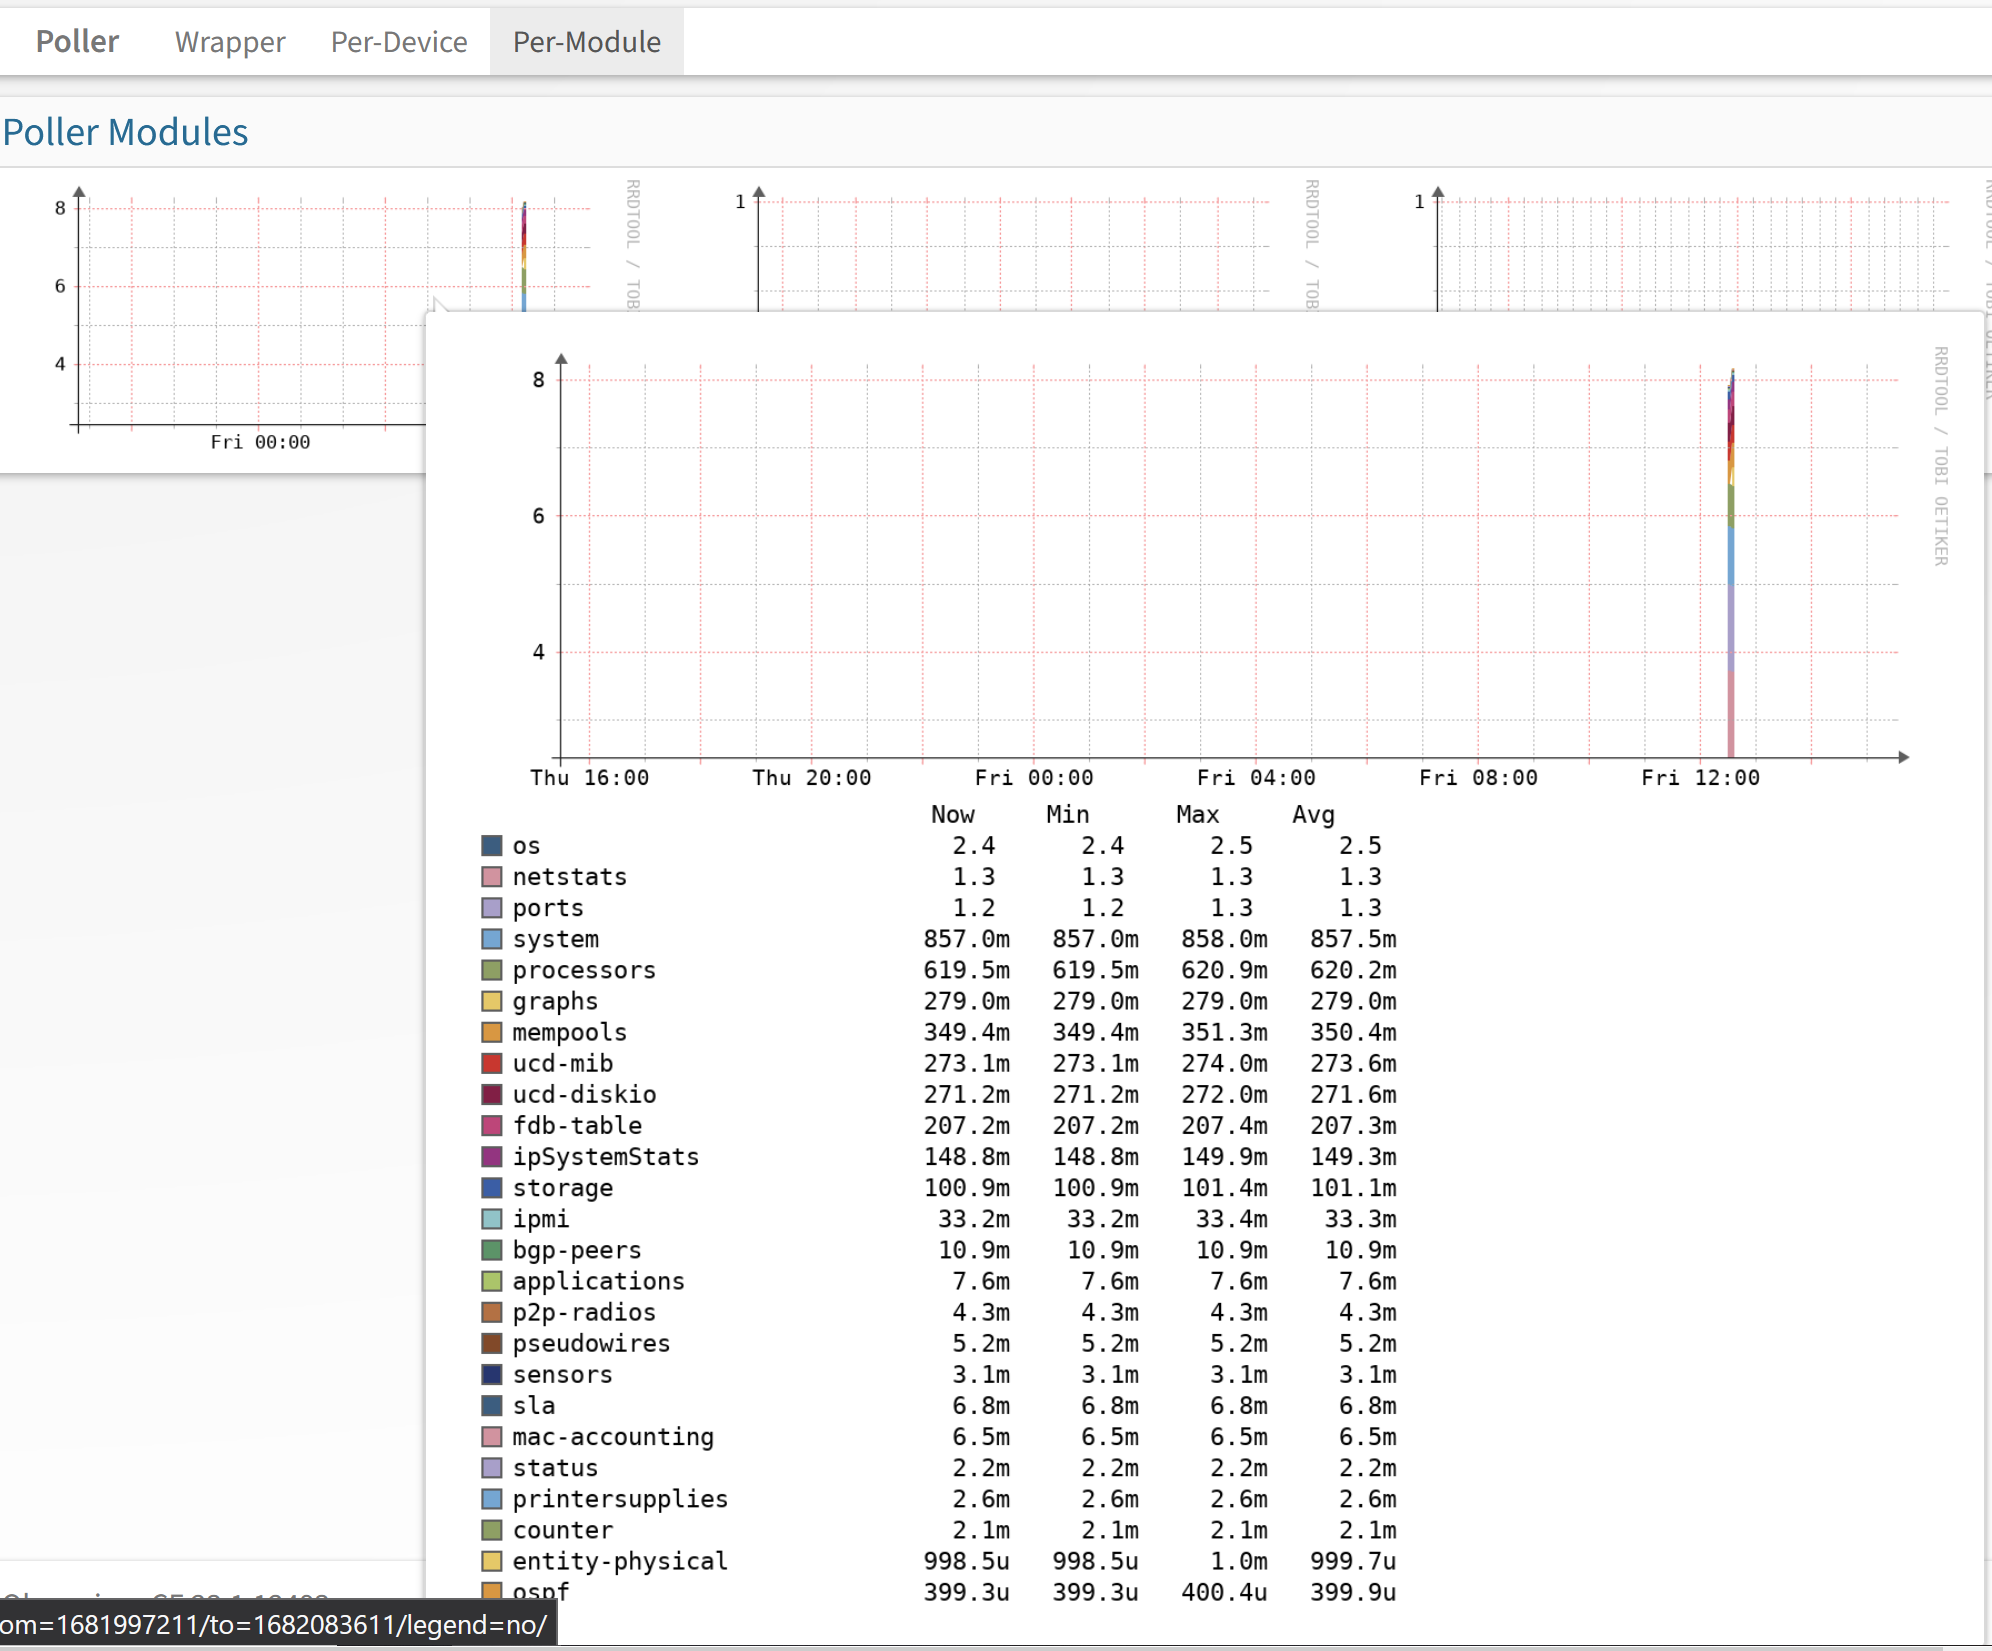1992x1651 pixels.
Task: Click the storage Min value 100.9m
Action: point(1095,1188)
